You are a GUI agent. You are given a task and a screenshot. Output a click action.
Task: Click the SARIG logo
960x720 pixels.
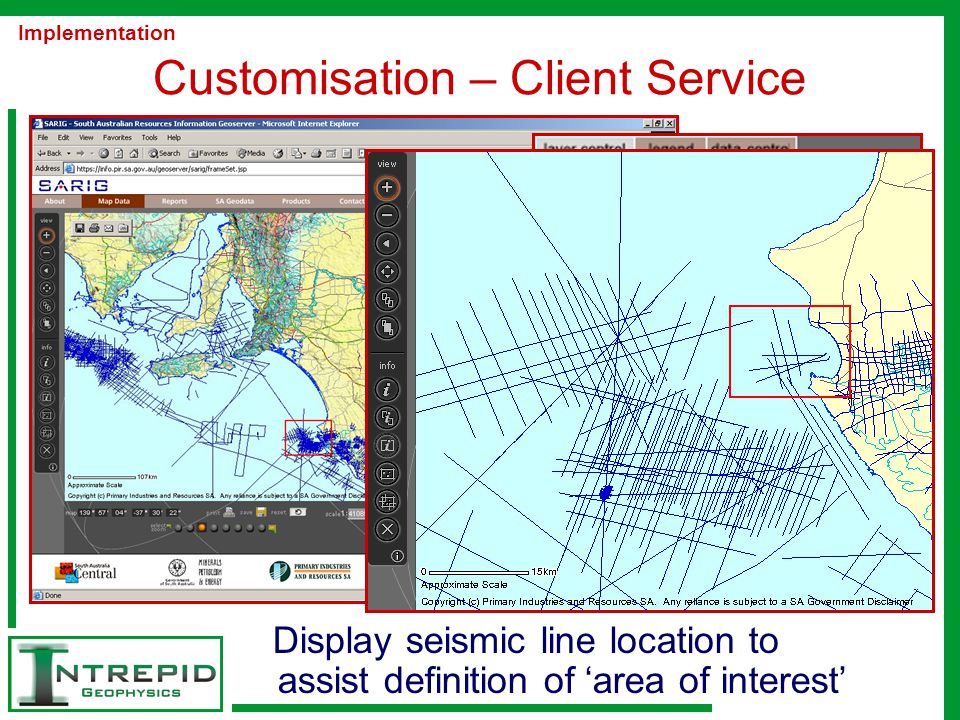point(73,186)
